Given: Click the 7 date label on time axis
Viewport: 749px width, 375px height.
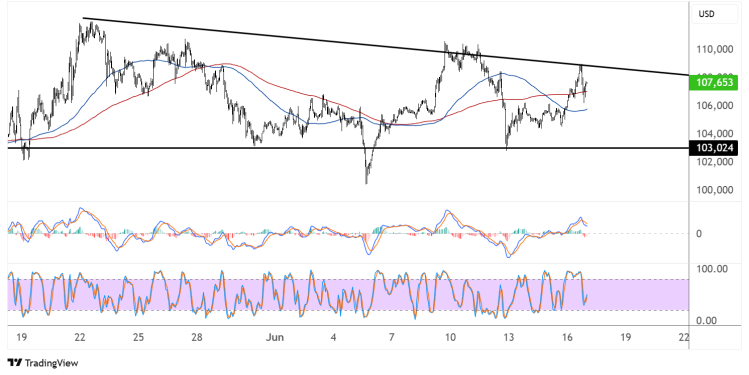Looking at the screenshot, I should coord(392,337).
